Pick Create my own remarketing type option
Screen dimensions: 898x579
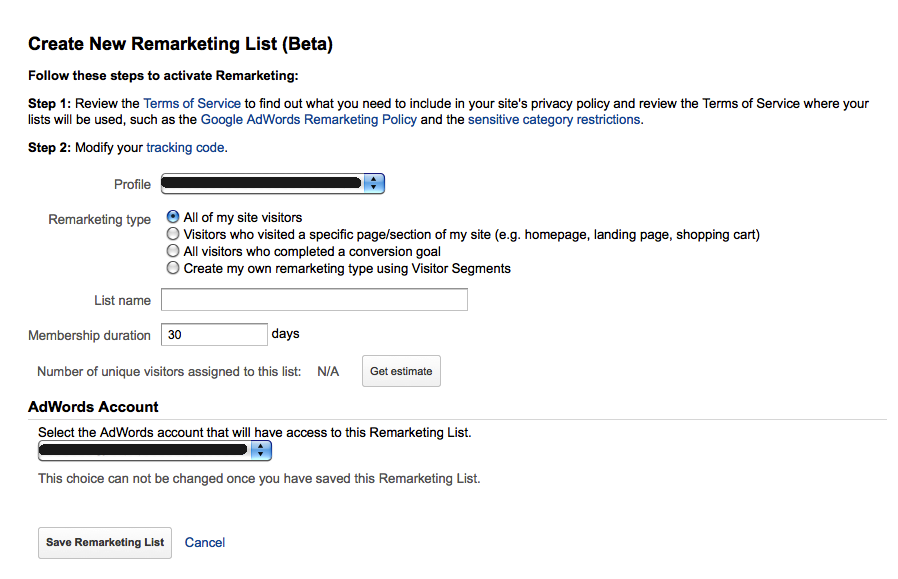tap(174, 268)
